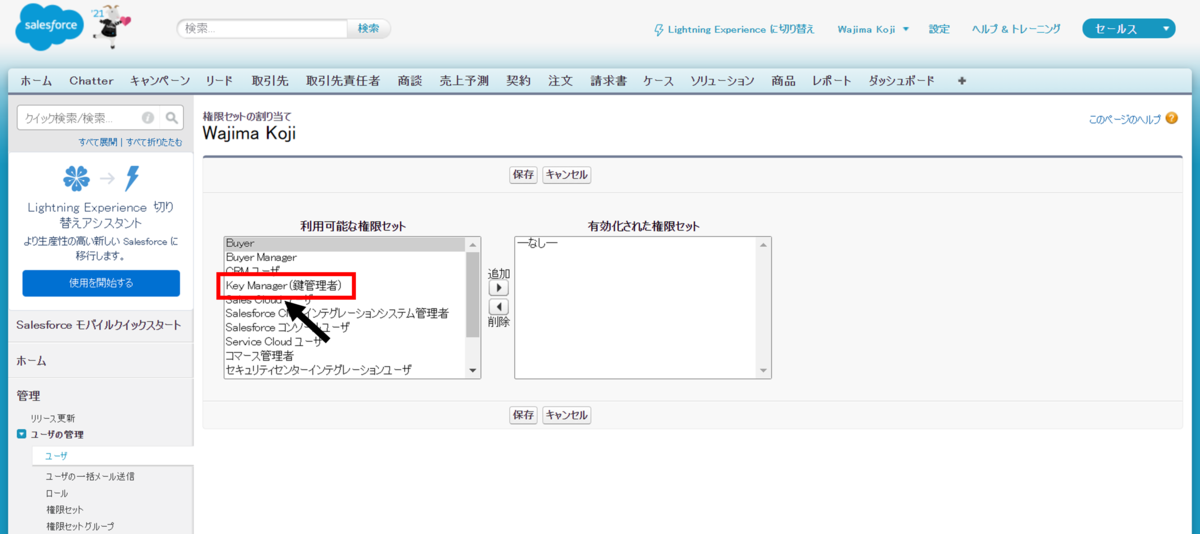Open the 設定 link in header
Viewport: 1200px width, 534px height.
tap(940, 29)
